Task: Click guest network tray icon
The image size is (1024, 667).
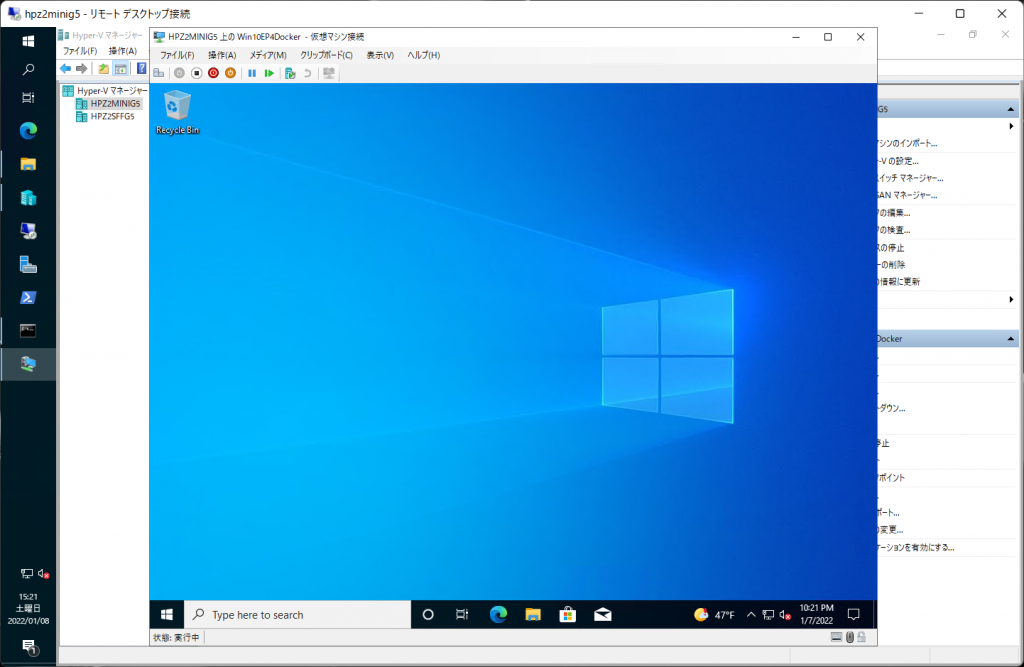Action: 768,615
